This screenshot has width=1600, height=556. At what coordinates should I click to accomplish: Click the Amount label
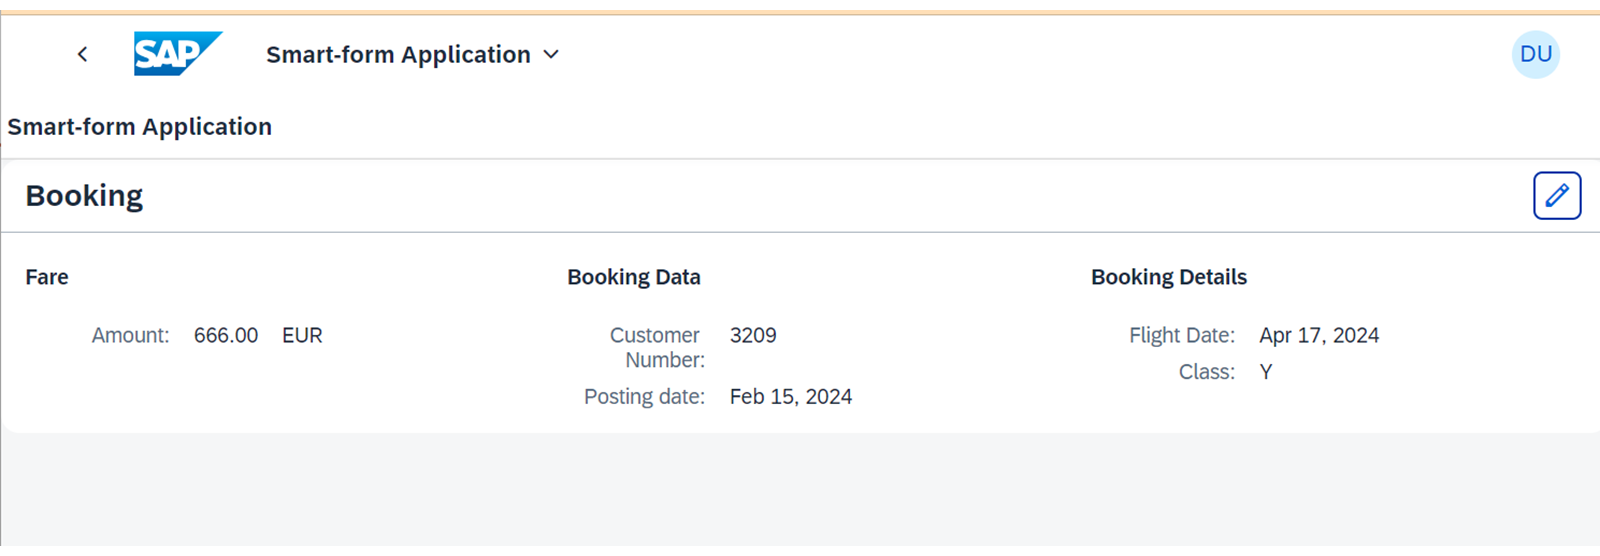(x=131, y=336)
